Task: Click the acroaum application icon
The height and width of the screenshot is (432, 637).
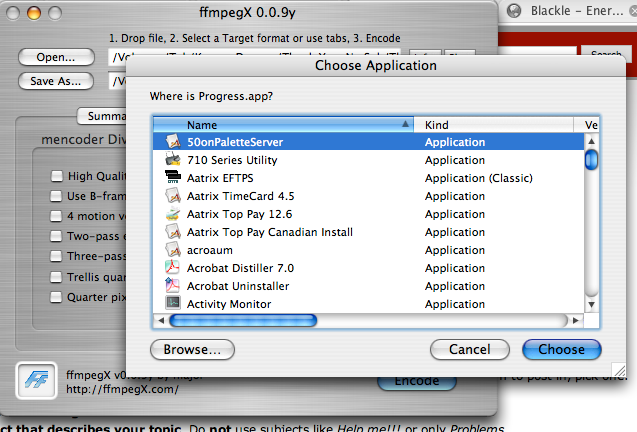Action: pyautogui.click(x=173, y=250)
